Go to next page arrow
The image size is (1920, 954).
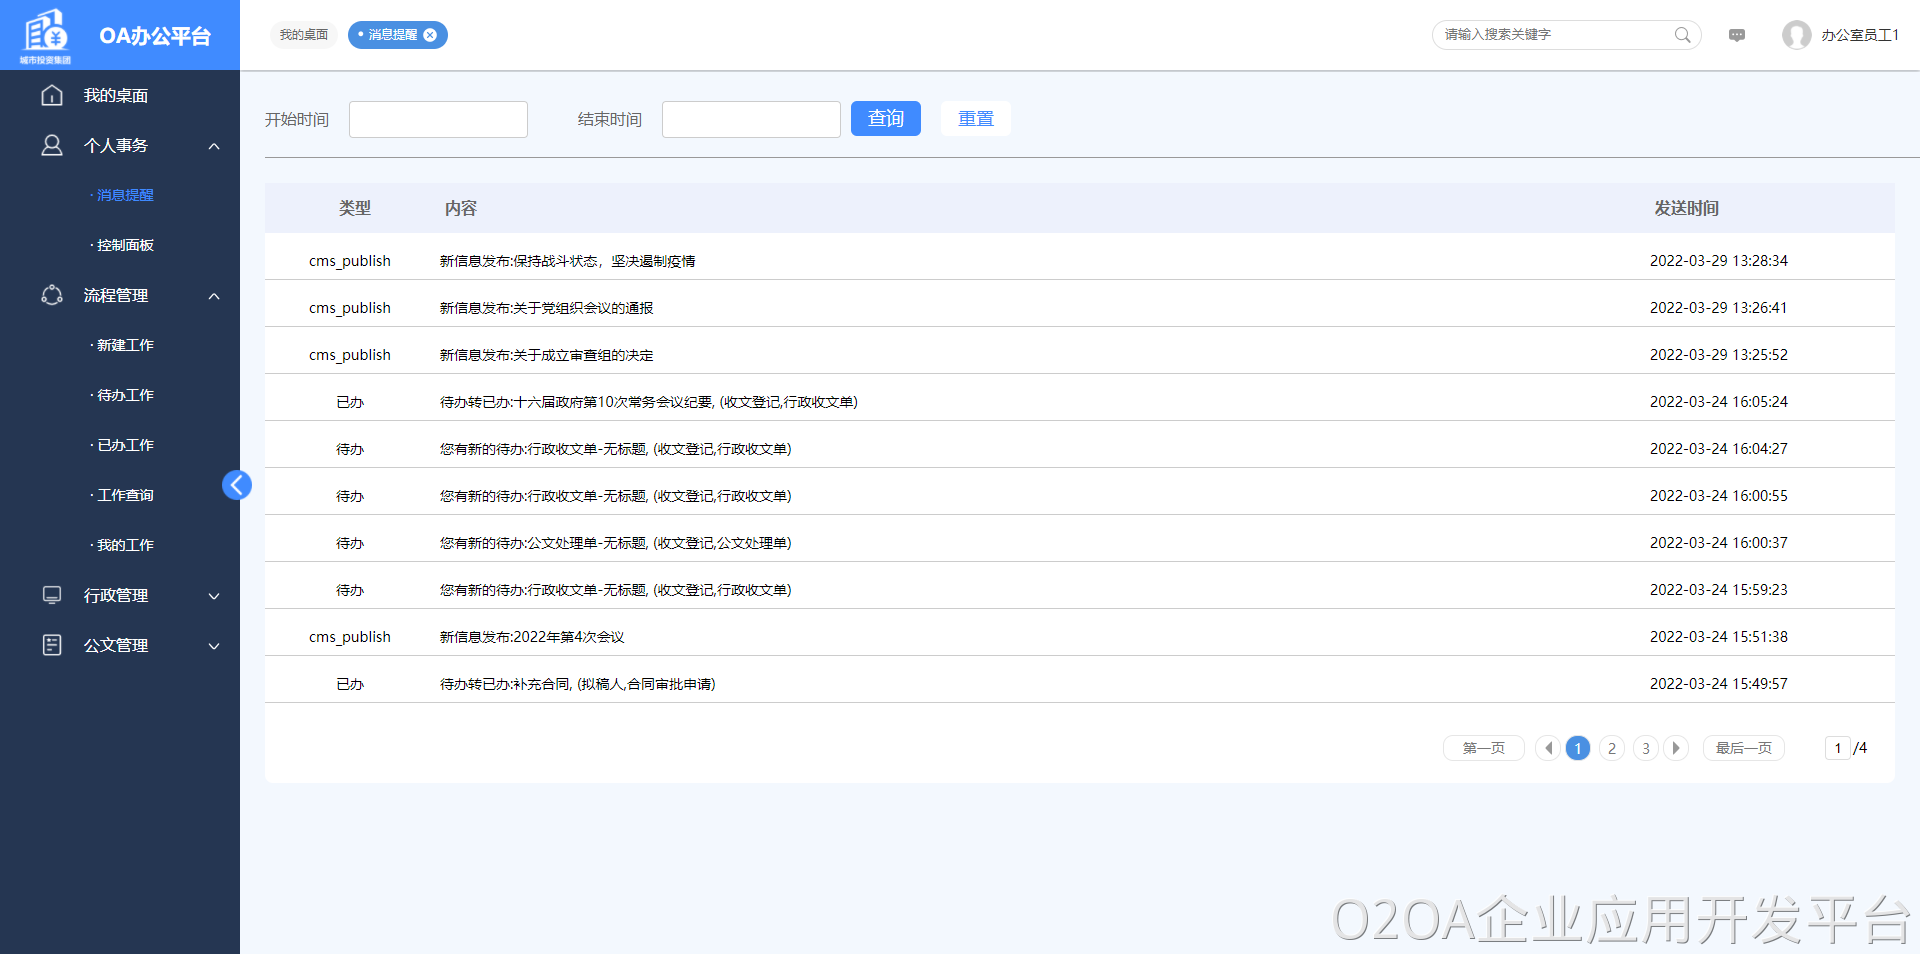coord(1676,748)
